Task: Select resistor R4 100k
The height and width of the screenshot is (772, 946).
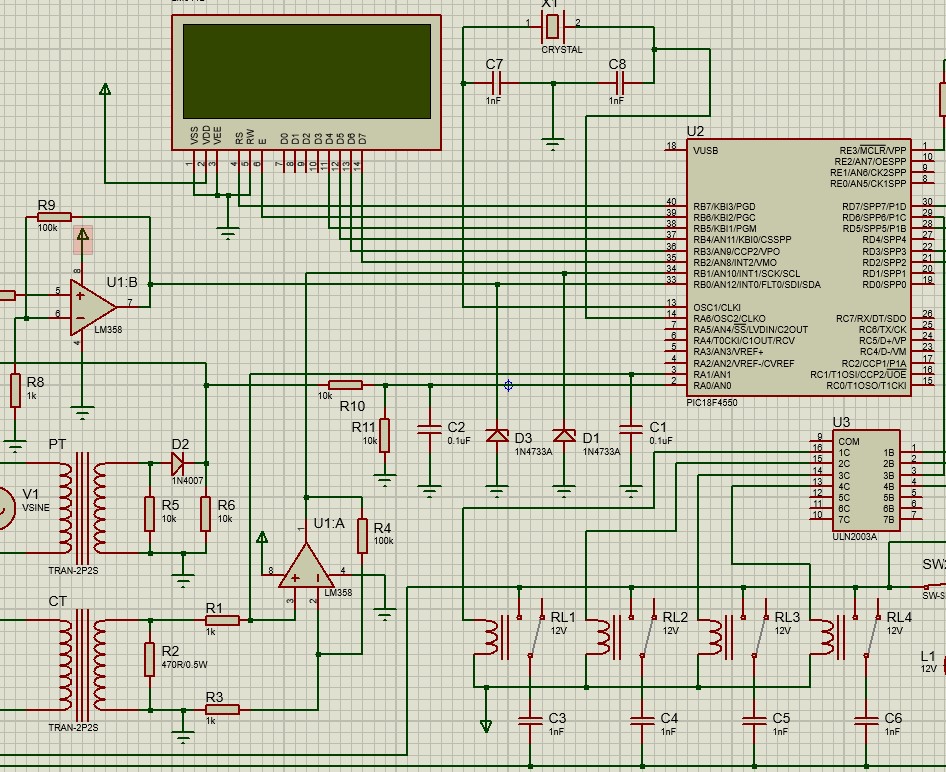Action: [x=362, y=536]
